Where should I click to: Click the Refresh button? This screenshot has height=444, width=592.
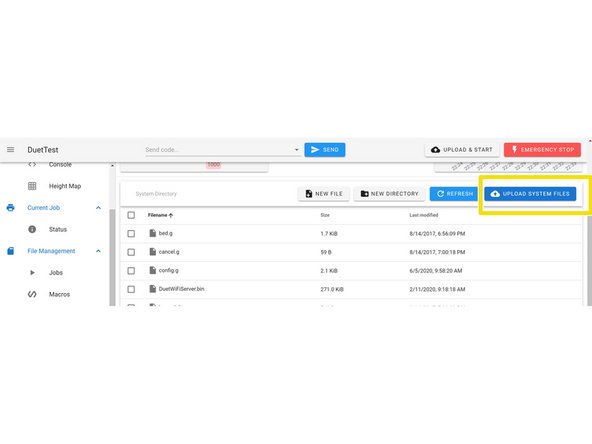(455, 194)
